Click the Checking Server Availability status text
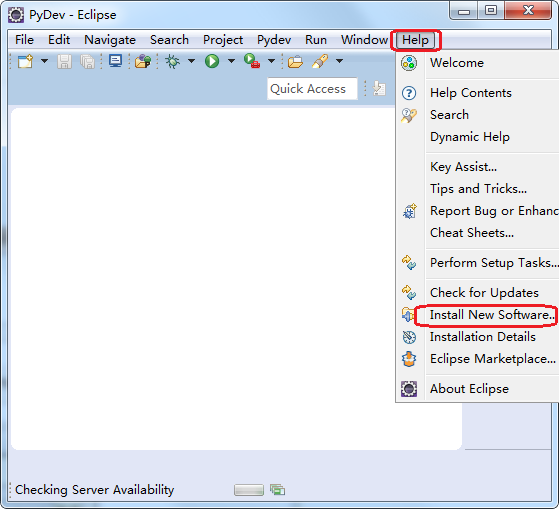This screenshot has width=559, height=509. (94, 490)
